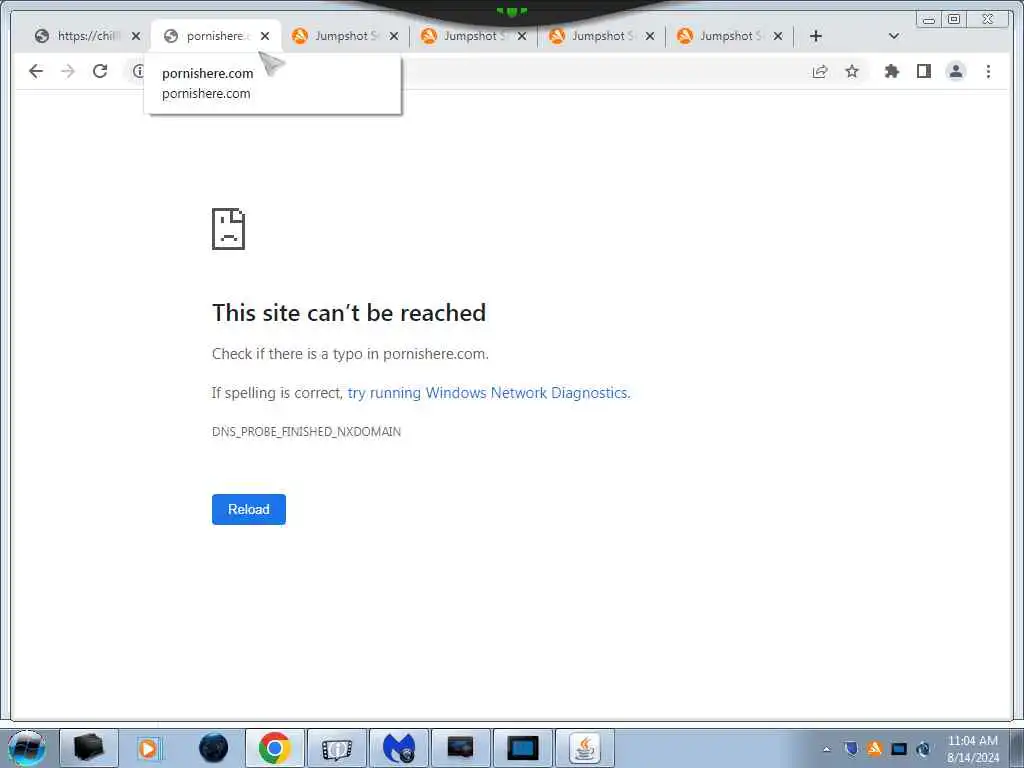Share this page using share icon
Screen dimensions: 1024x768
pos(820,71)
